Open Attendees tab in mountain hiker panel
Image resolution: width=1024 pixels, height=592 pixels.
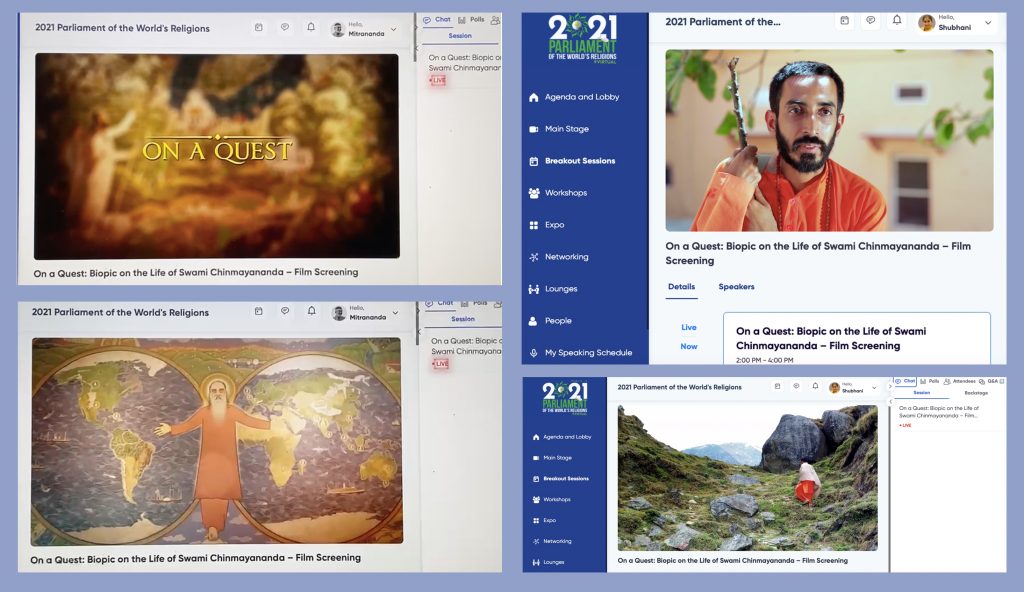pos(960,381)
